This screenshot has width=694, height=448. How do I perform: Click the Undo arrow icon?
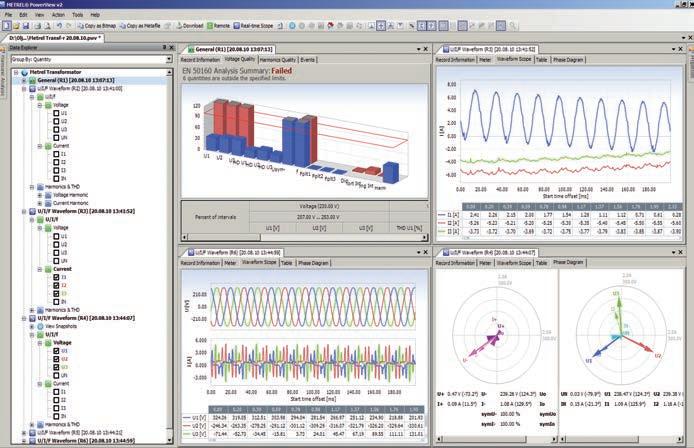(x=59, y=26)
